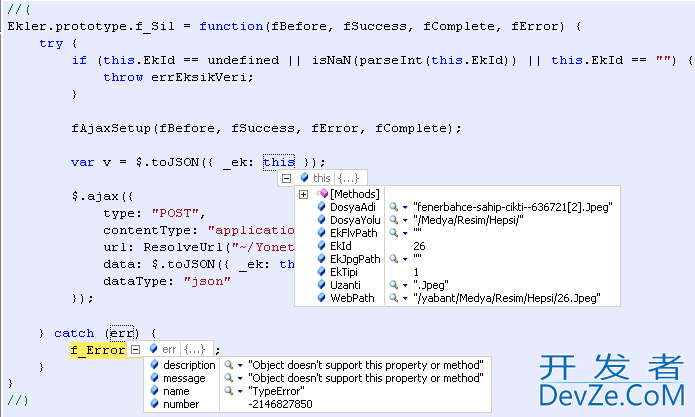This screenshot has height=417, width=695.
Task: Click the EkFlvPath property diamond icon
Action: (322, 232)
